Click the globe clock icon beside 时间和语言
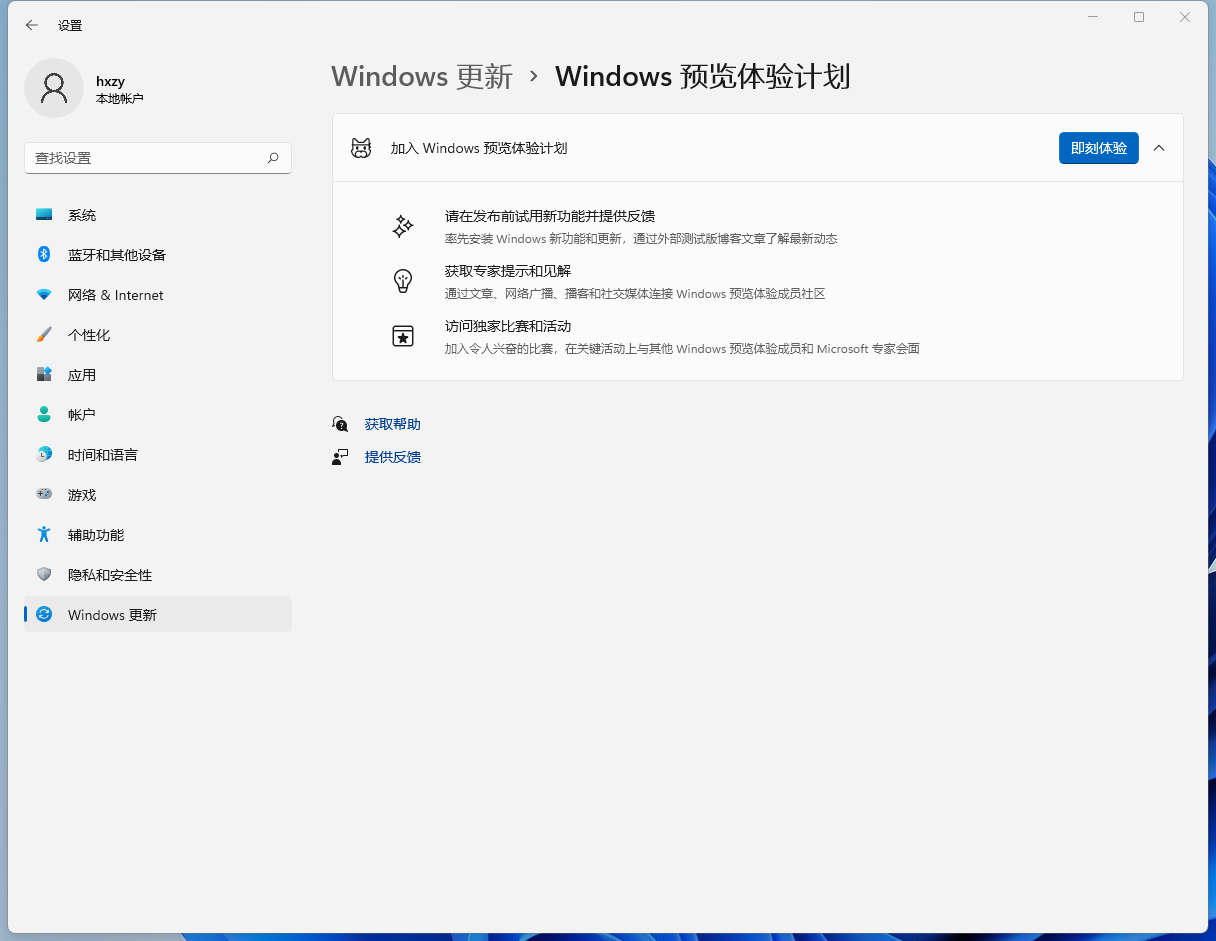 (44, 455)
